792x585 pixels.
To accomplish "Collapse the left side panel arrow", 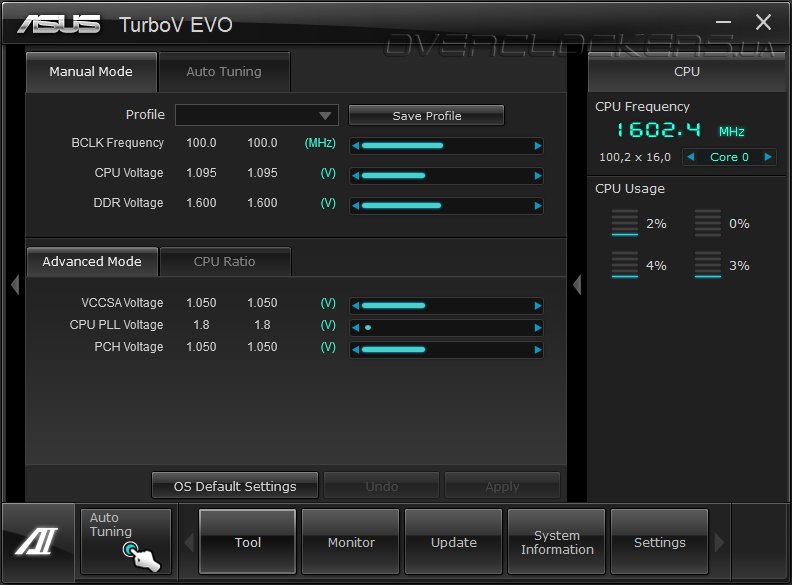I will 15,284.
